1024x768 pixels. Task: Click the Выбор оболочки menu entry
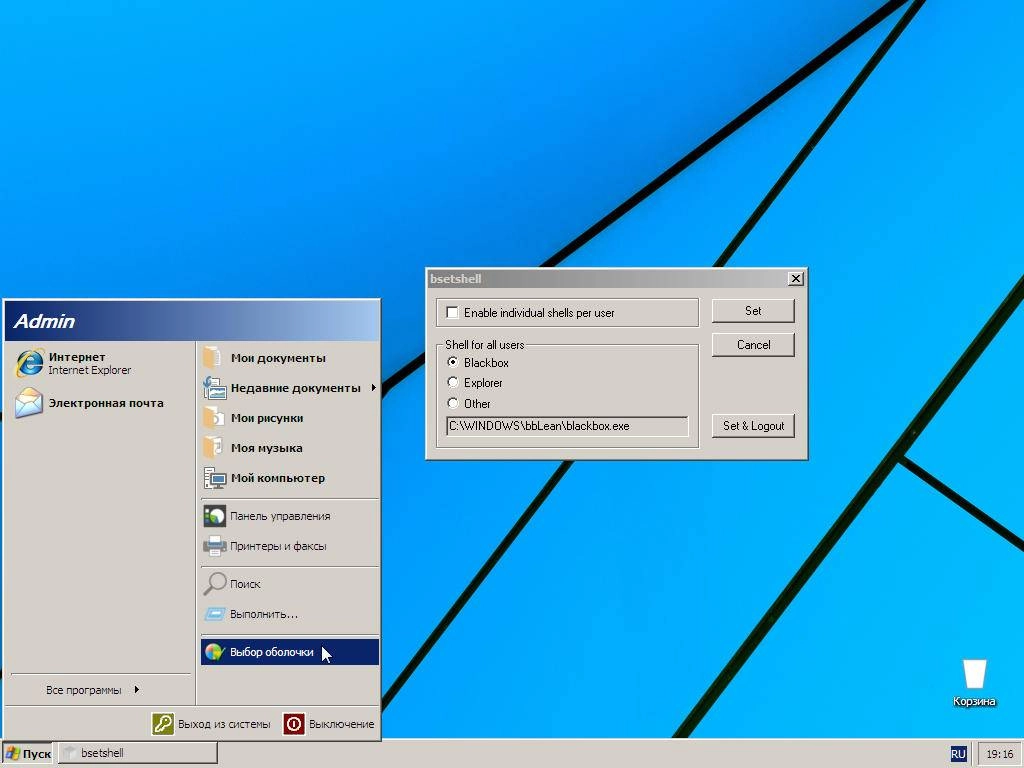click(290, 652)
